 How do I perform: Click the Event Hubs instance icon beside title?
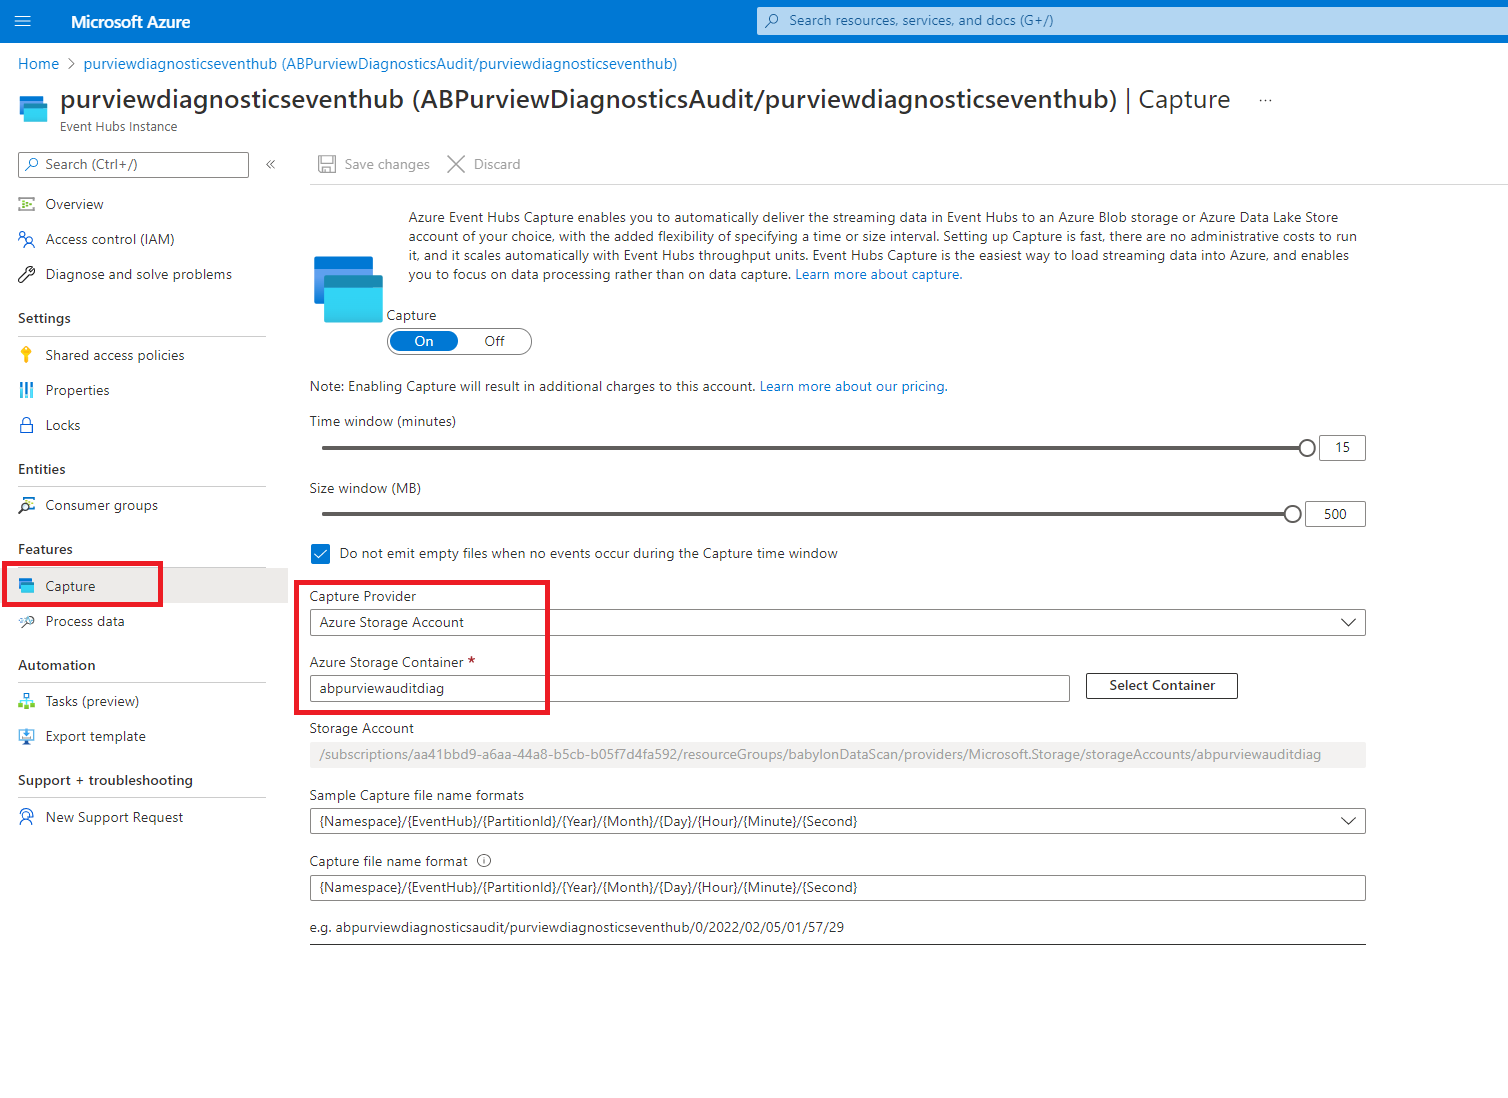[x=33, y=109]
